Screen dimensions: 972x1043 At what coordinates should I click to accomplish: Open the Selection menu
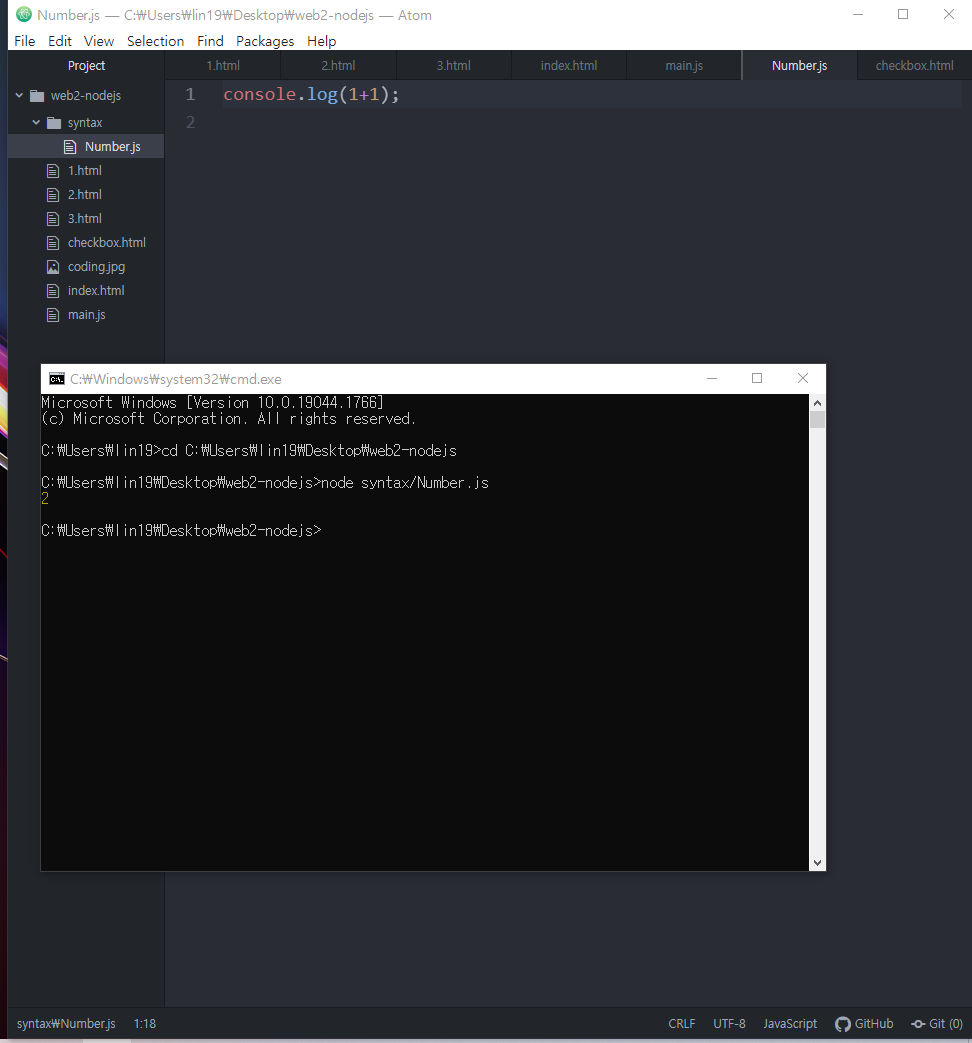pos(156,41)
